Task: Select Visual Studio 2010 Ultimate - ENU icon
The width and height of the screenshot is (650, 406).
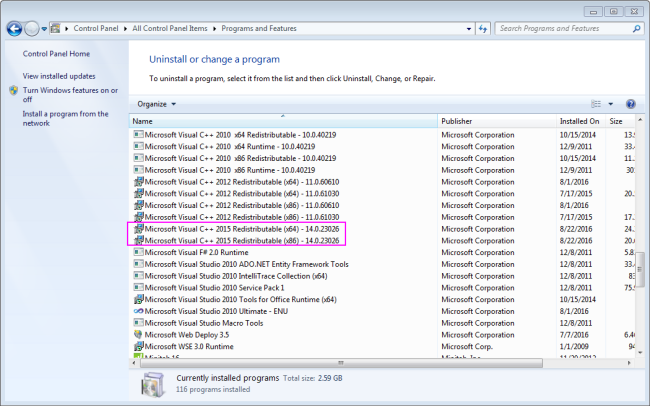Action: [138, 311]
